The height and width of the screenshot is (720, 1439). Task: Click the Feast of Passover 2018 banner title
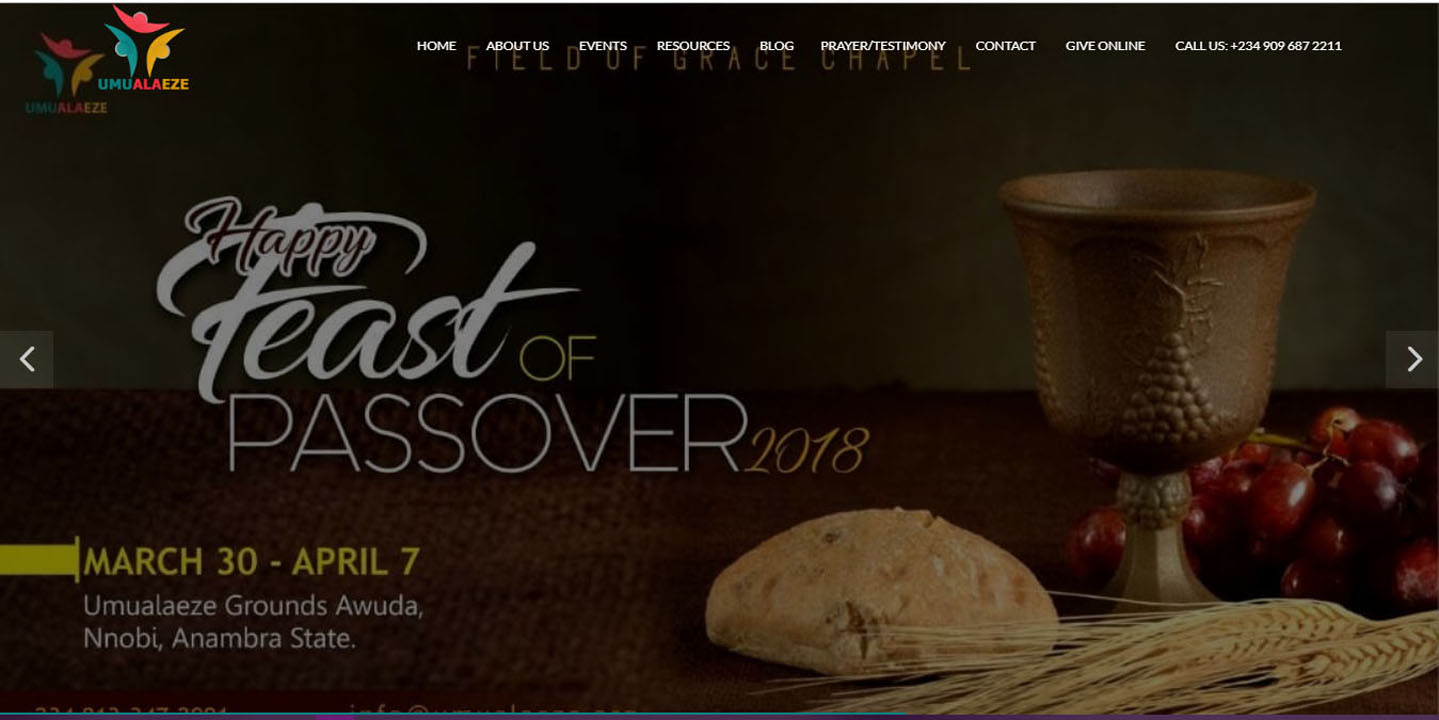click(x=512, y=337)
